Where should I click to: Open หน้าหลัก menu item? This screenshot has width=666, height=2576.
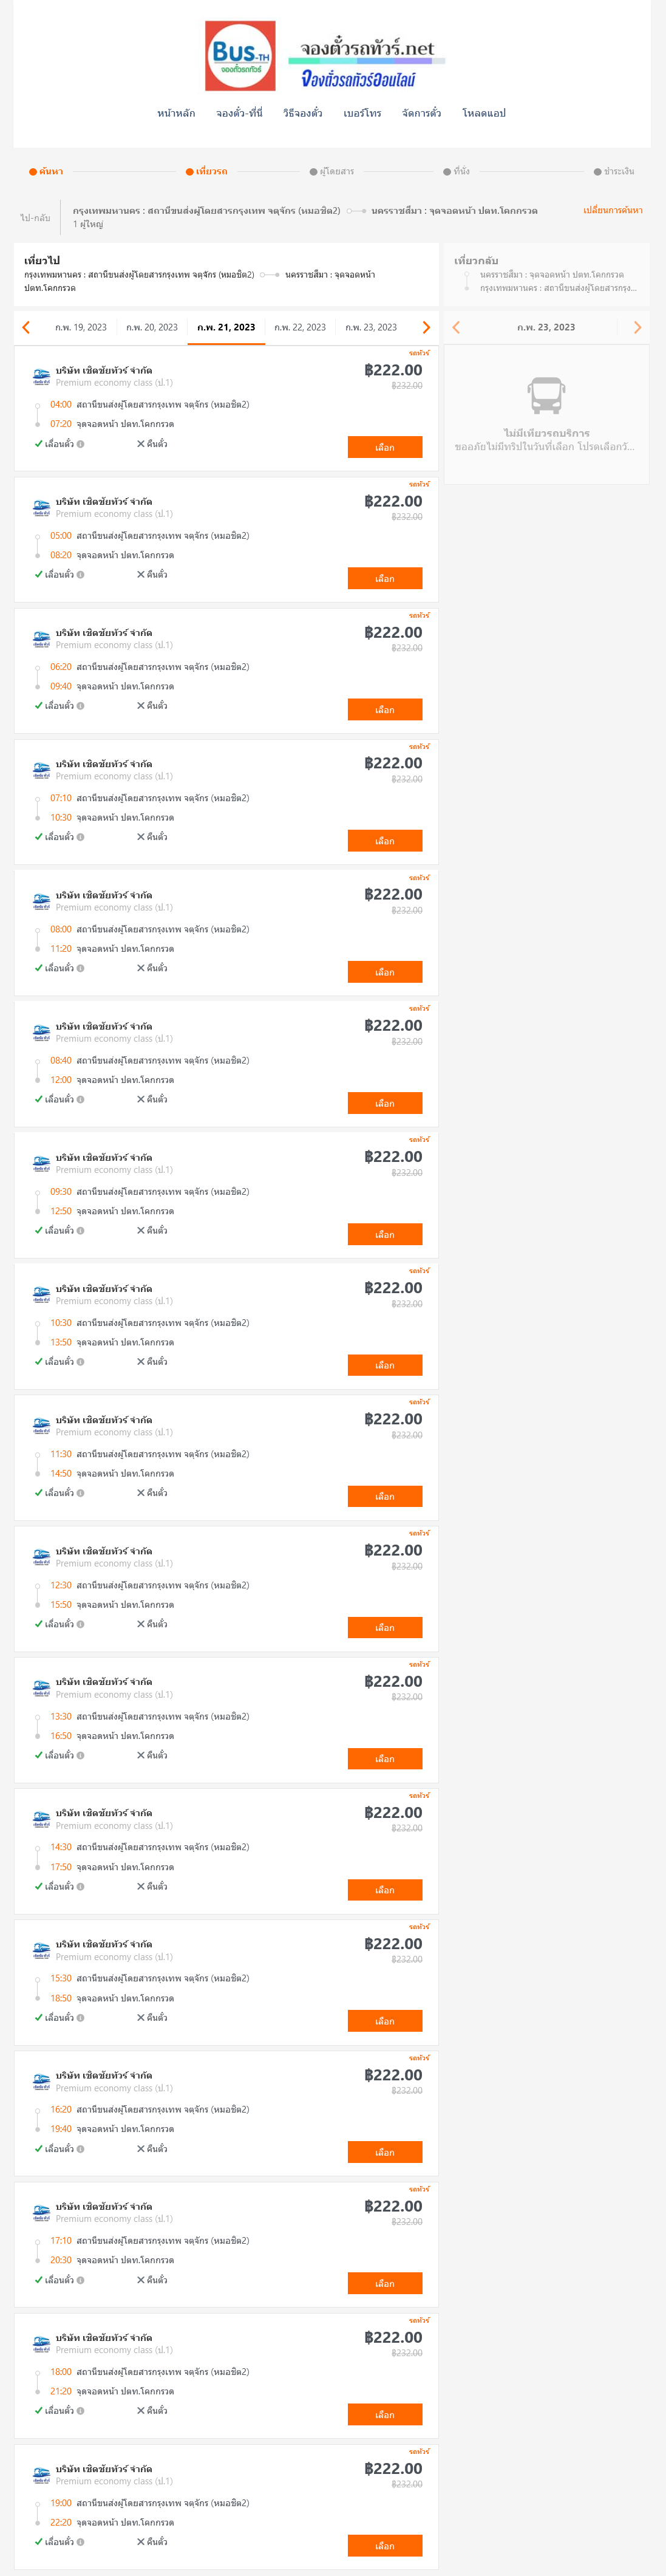click(x=176, y=113)
